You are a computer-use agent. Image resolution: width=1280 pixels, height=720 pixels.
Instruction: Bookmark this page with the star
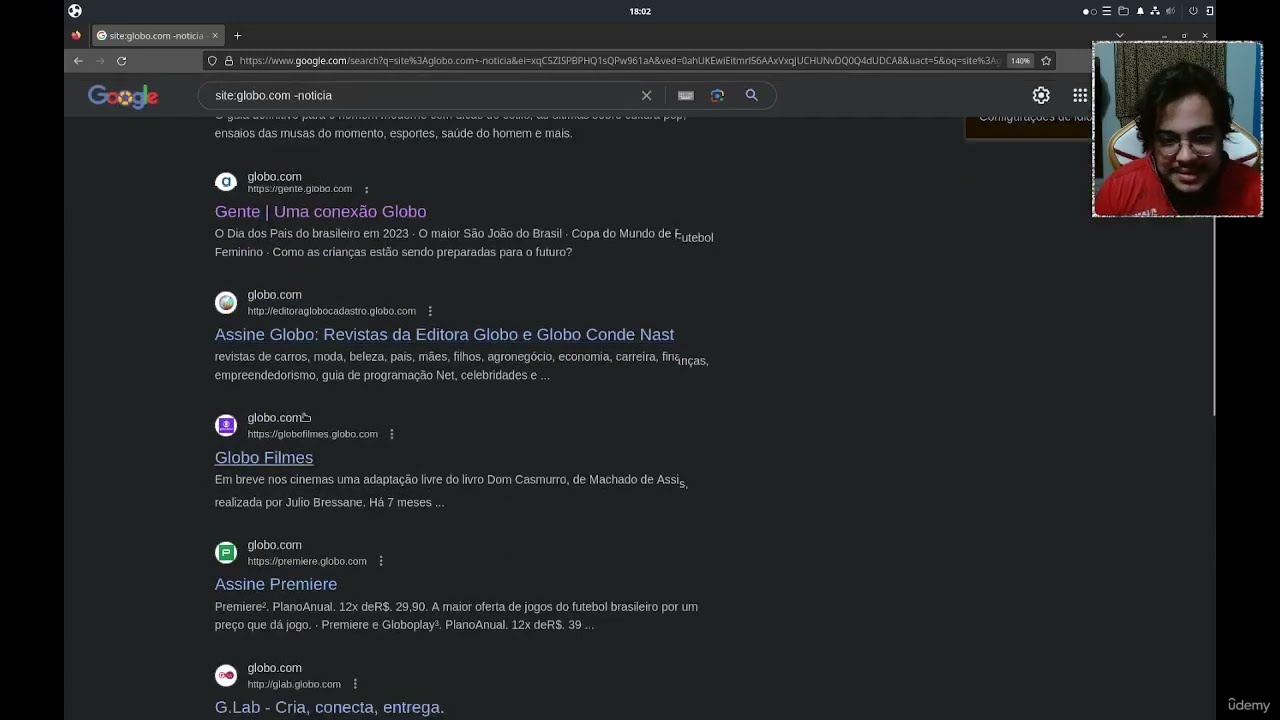point(1046,61)
